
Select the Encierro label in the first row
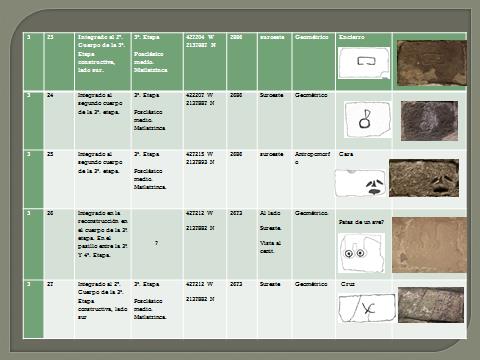coord(351,37)
